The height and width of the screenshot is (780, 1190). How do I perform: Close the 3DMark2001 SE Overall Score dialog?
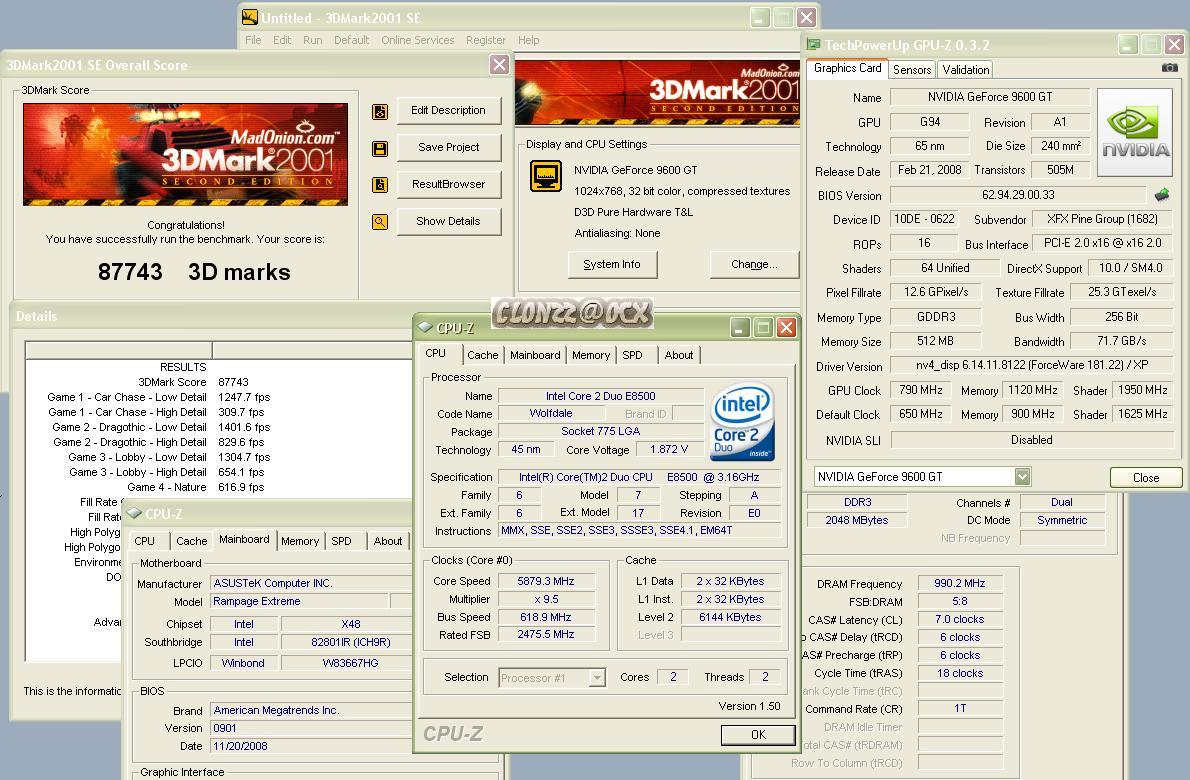coord(499,64)
